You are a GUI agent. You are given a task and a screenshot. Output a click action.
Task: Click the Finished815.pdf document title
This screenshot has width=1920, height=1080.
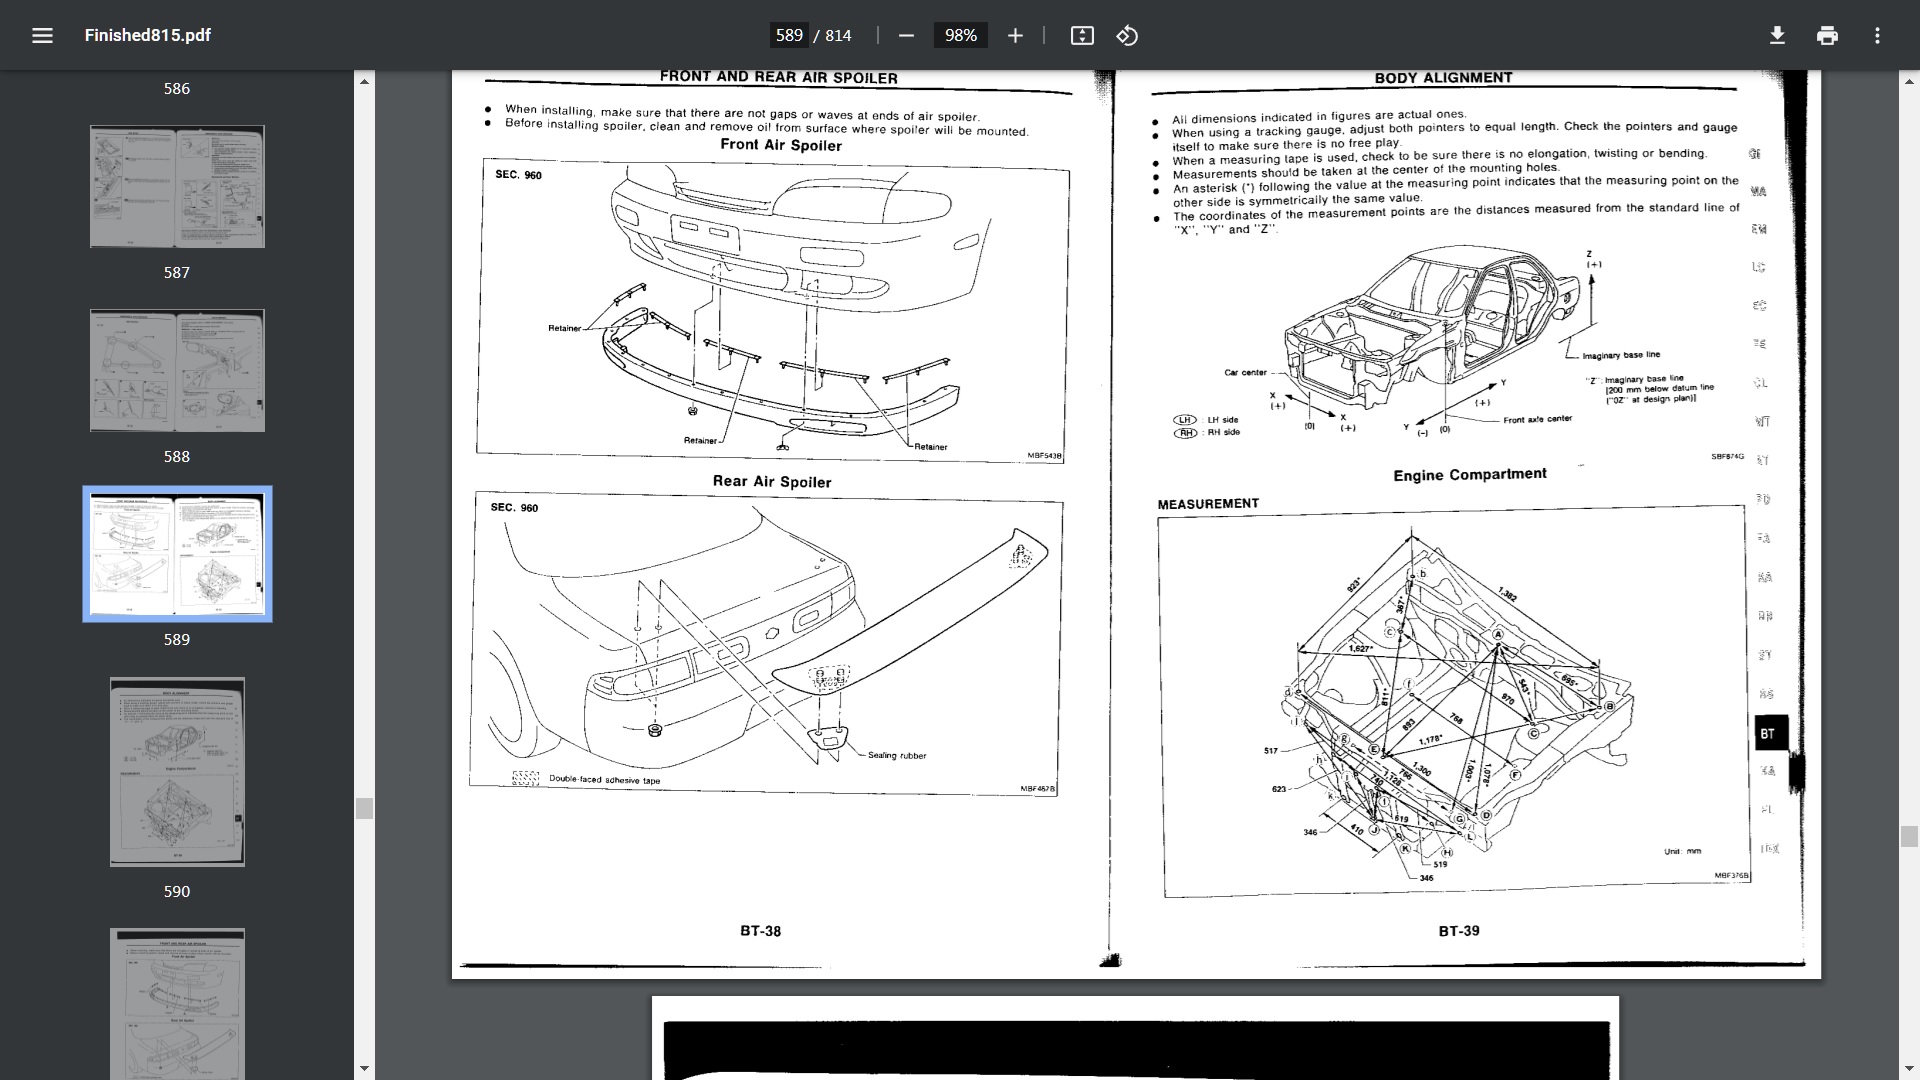coord(147,35)
